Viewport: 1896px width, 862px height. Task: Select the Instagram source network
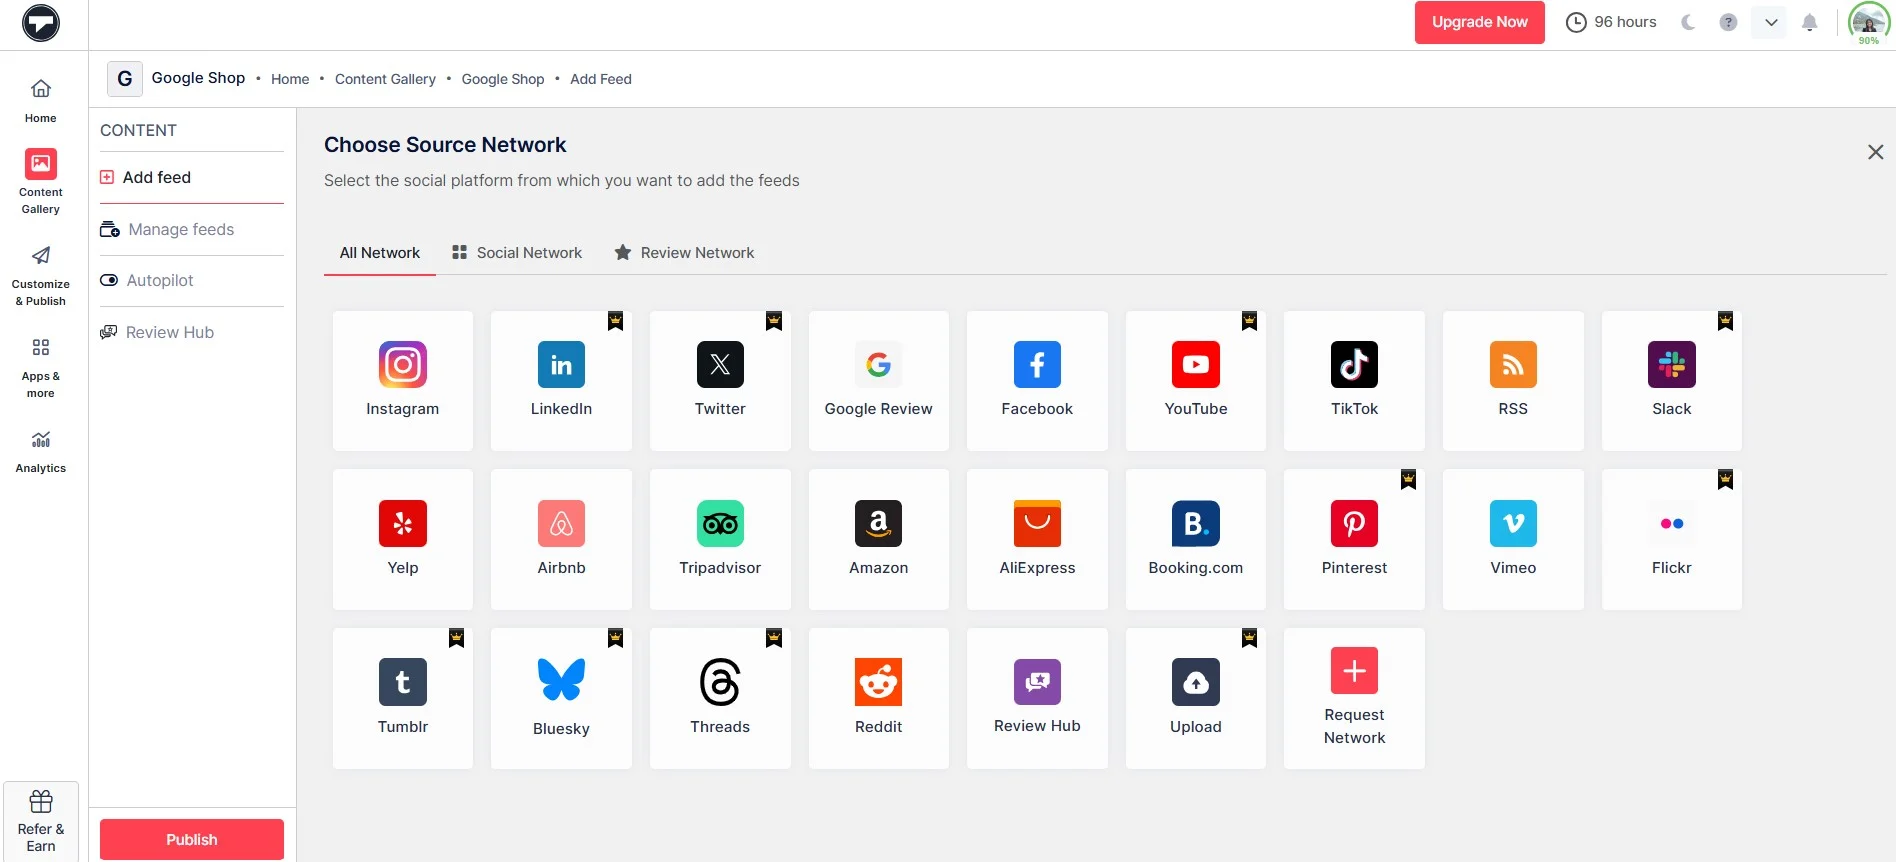pos(402,380)
